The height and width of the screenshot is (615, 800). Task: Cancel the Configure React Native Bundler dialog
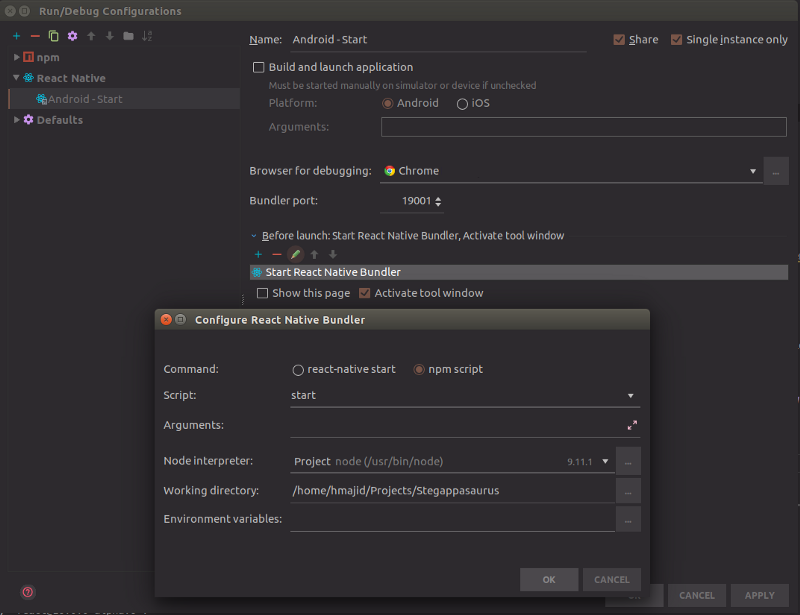(612, 580)
